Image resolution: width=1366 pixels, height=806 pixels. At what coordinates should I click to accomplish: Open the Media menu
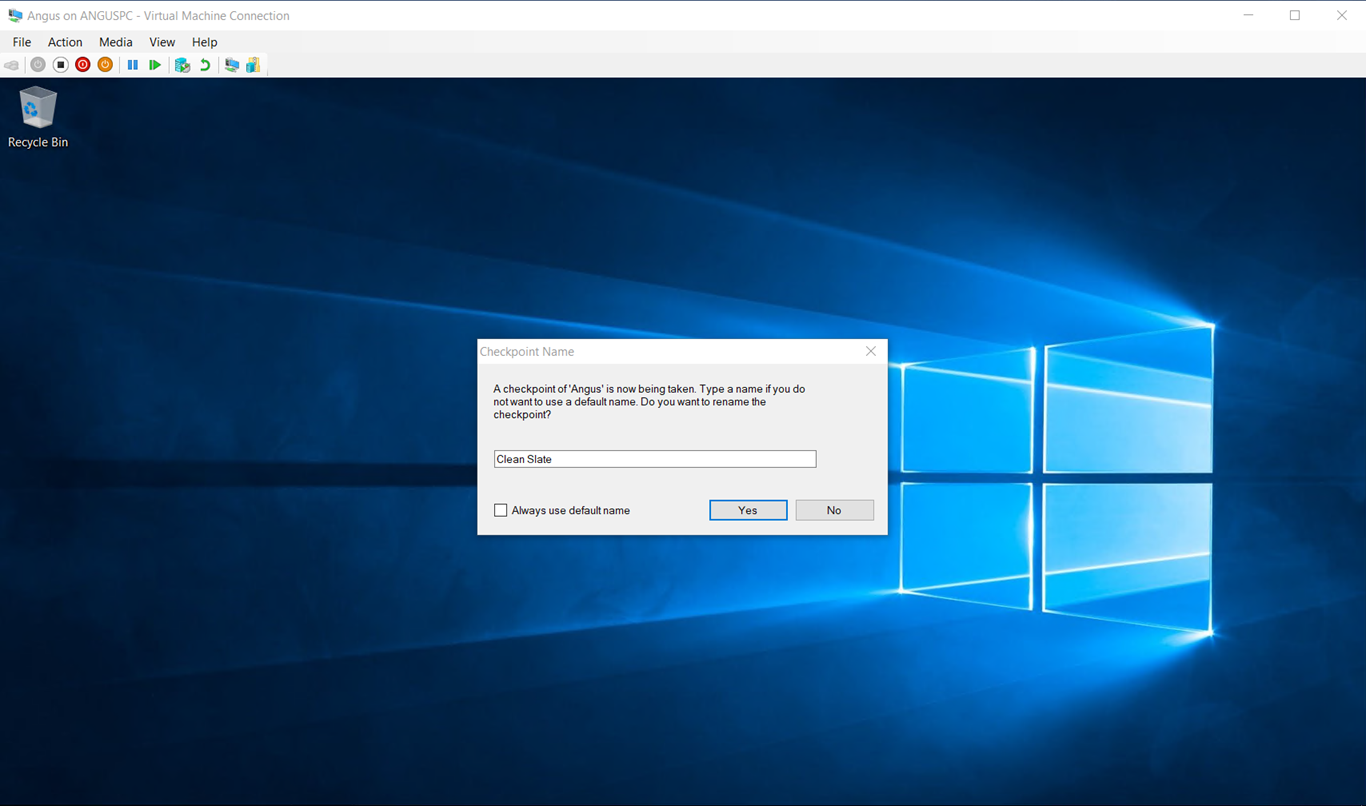(x=115, y=42)
